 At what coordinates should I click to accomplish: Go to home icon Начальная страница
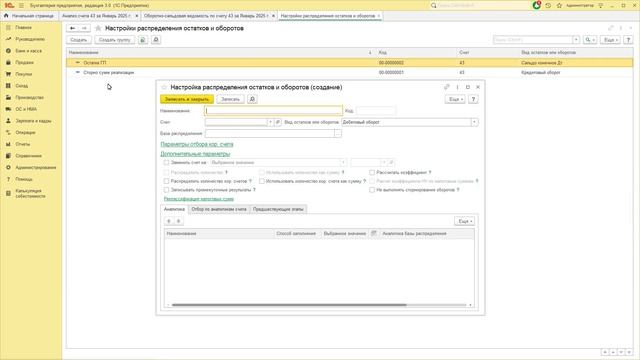point(6,16)
